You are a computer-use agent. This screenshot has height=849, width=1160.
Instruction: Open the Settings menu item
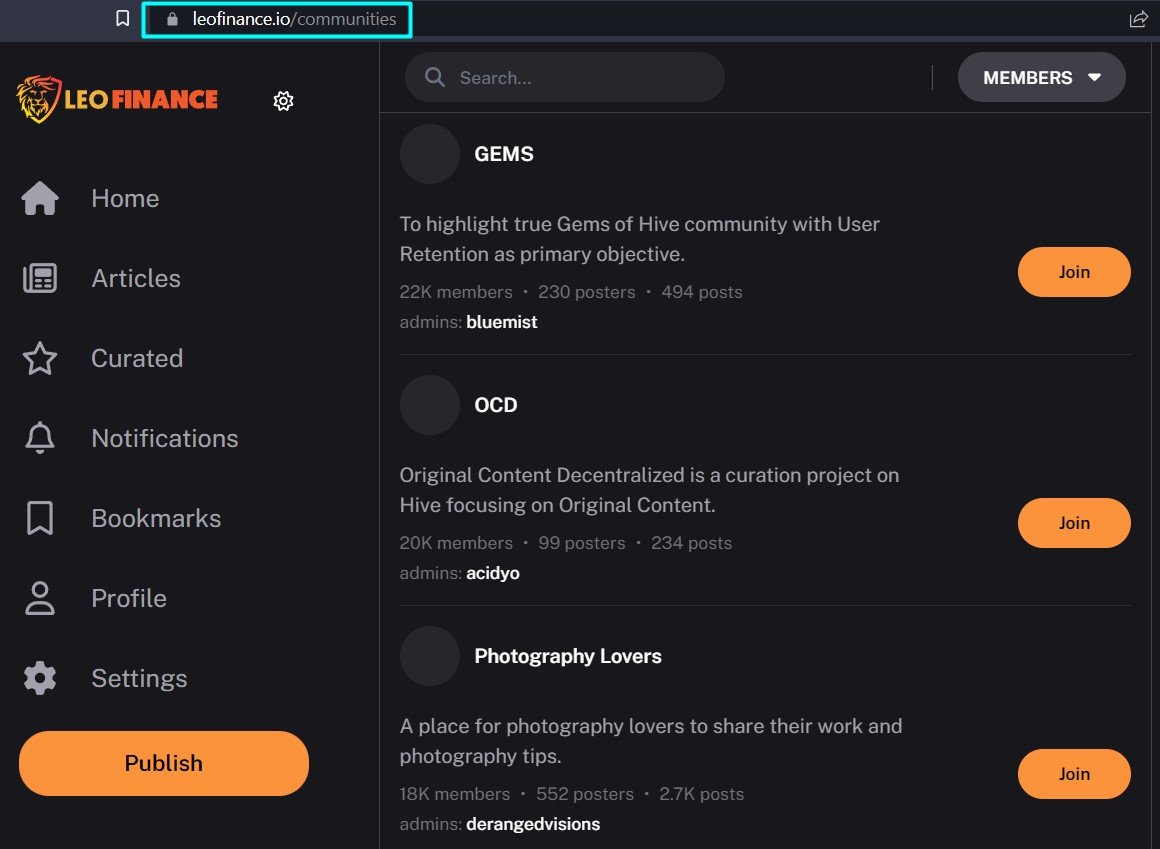pos(139,678)
